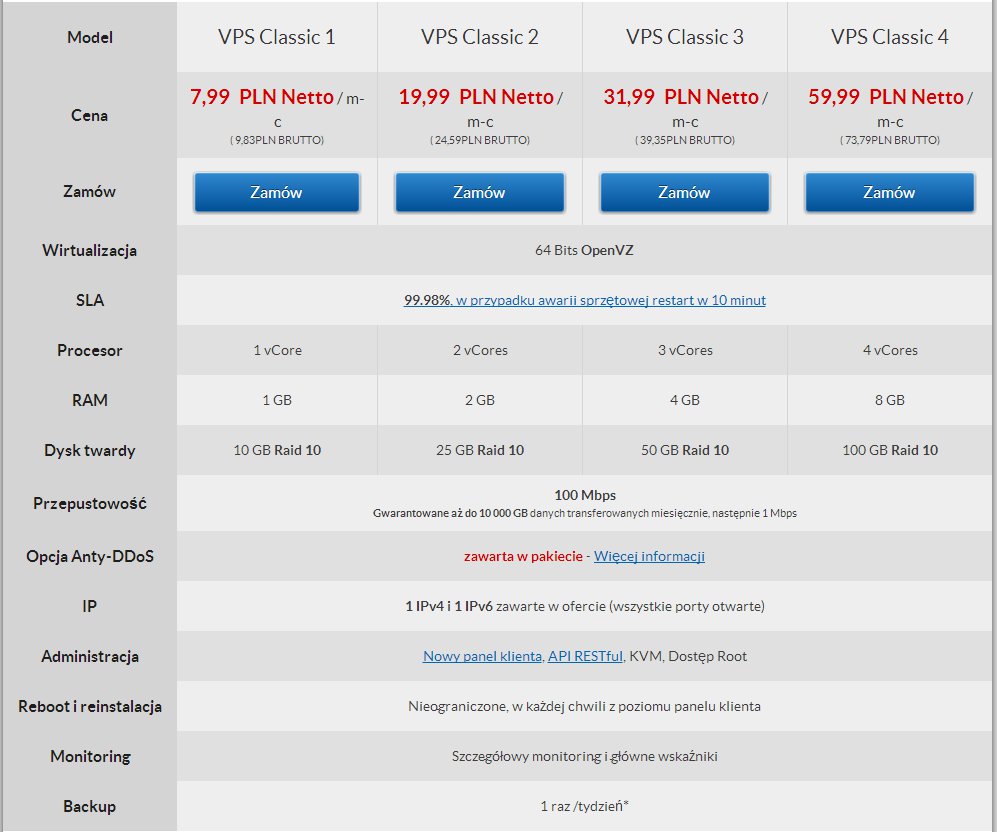997x832 pixels.
Task: Click the 4 vCores cell
Action: (890, 350)
